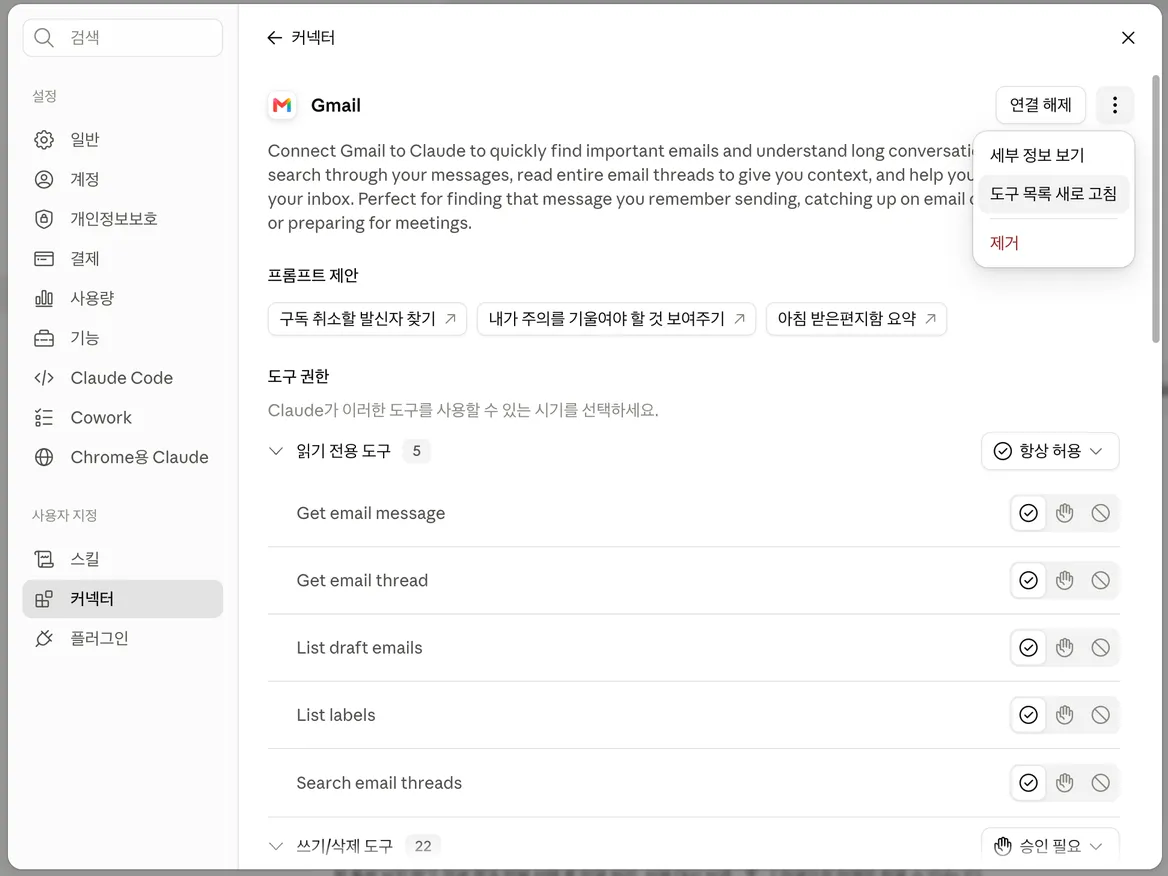Open 결제 billing settings
Viewport: 1168px width, 876px height.
[123, 258]
